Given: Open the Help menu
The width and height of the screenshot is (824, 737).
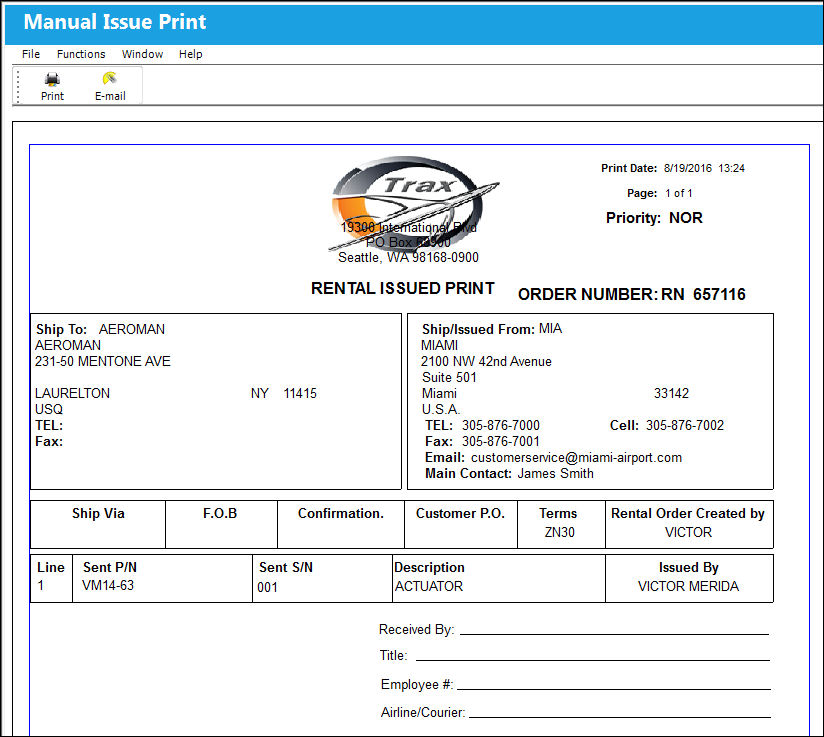Looking at the screenshot, I should coord(190,54).
